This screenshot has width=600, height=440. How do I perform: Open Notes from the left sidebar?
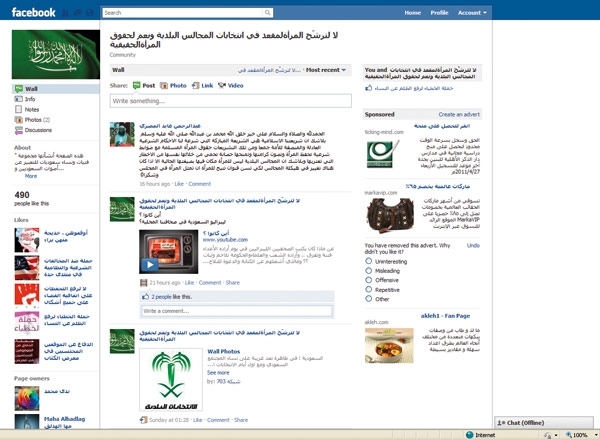[x=32, y=110]
